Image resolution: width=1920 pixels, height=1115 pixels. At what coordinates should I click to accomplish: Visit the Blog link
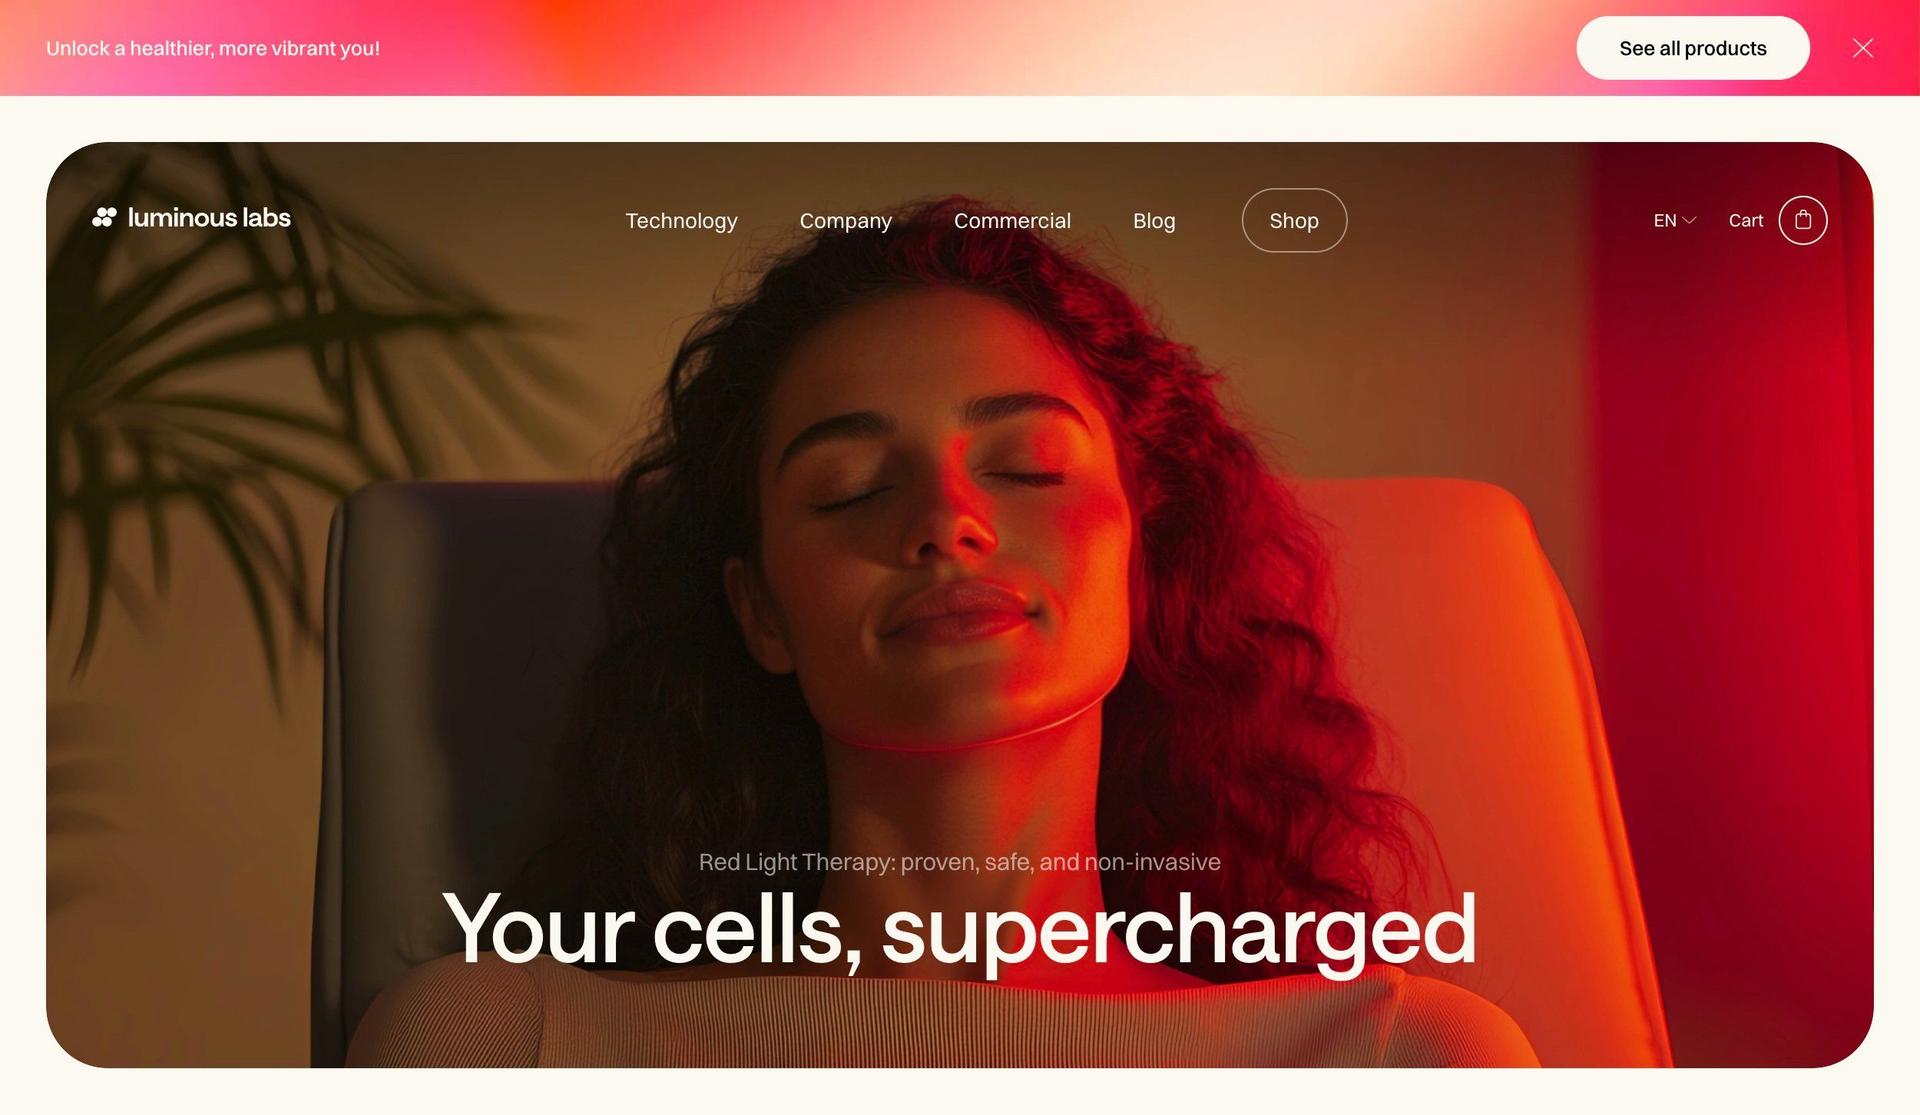point(1154,221)
